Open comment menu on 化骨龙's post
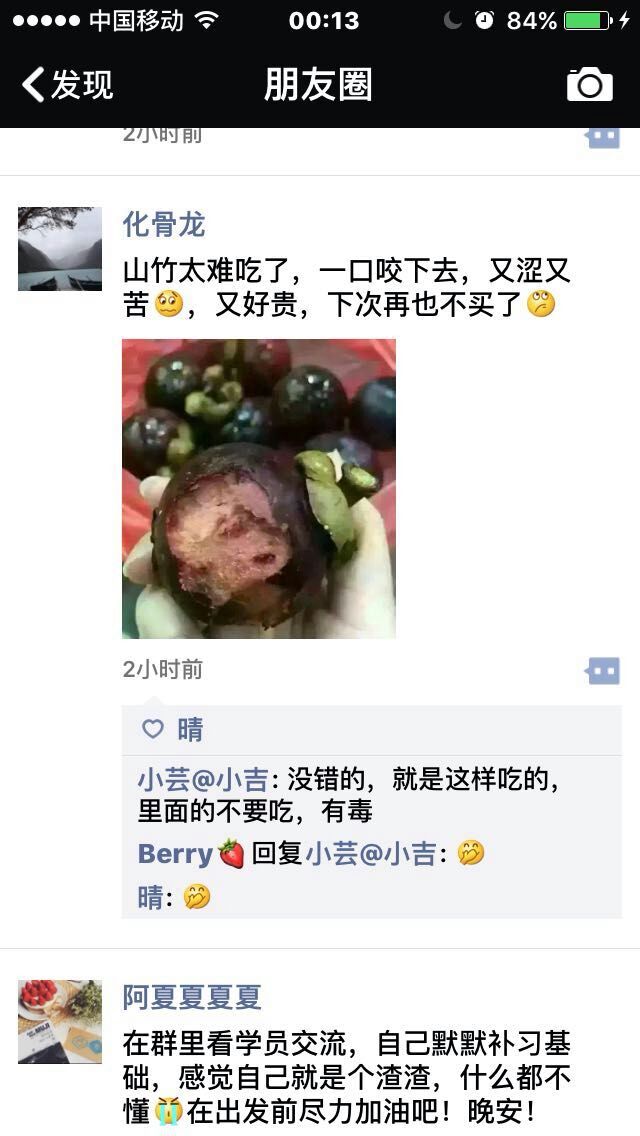 click(603, 671)
